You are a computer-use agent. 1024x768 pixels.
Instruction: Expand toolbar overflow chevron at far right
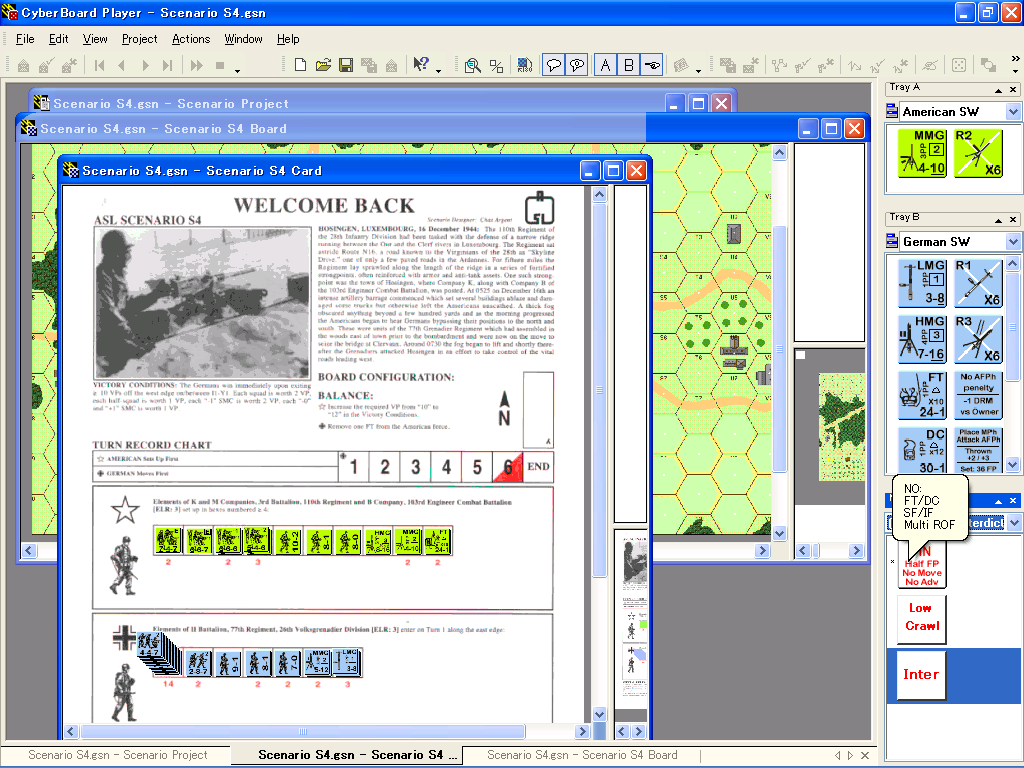click(1015, 59)
